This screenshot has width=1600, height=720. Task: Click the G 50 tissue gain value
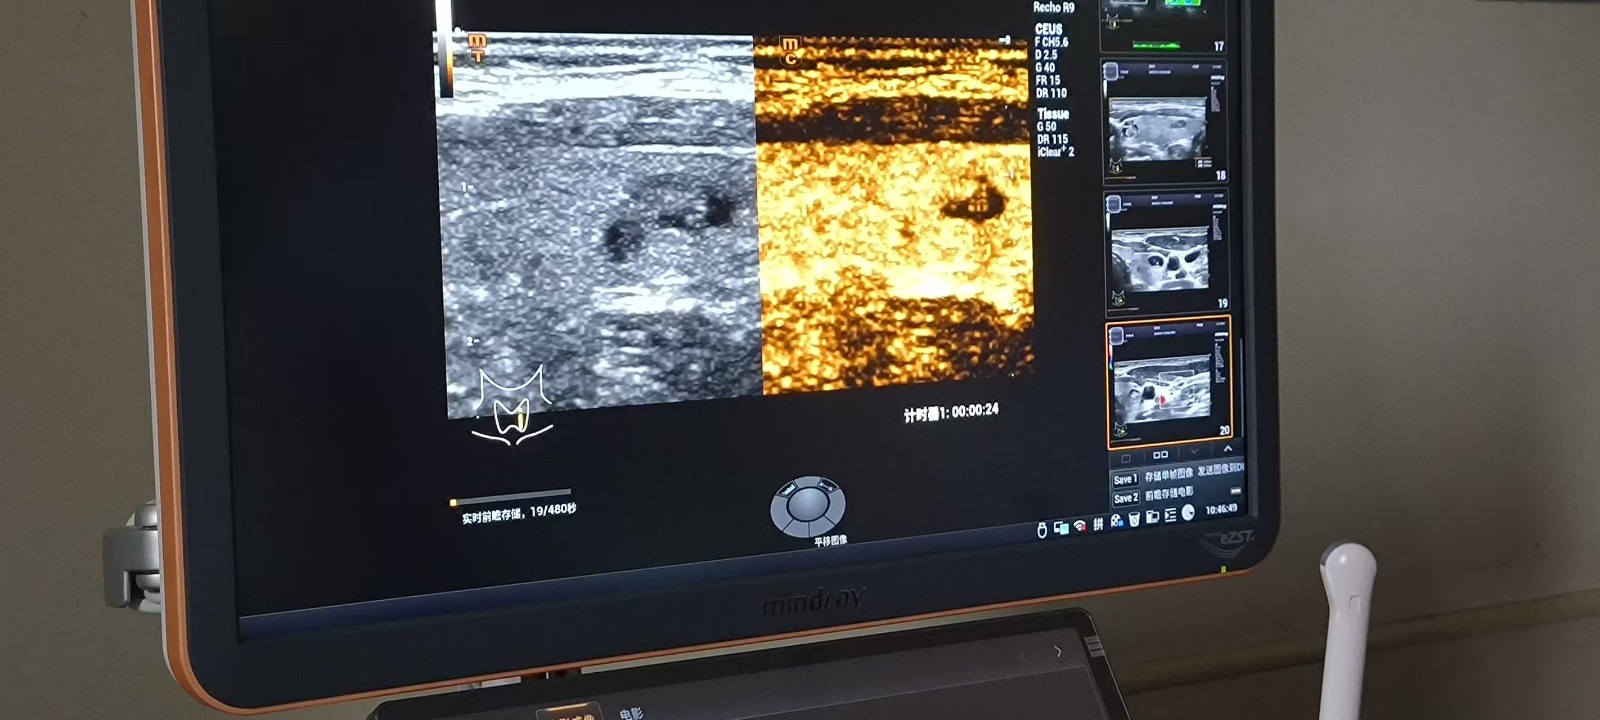point(1047,126)
